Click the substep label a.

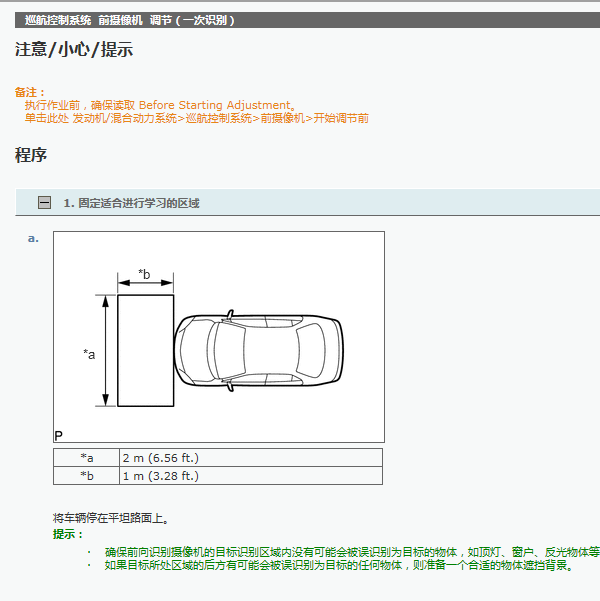pos(33,238)
